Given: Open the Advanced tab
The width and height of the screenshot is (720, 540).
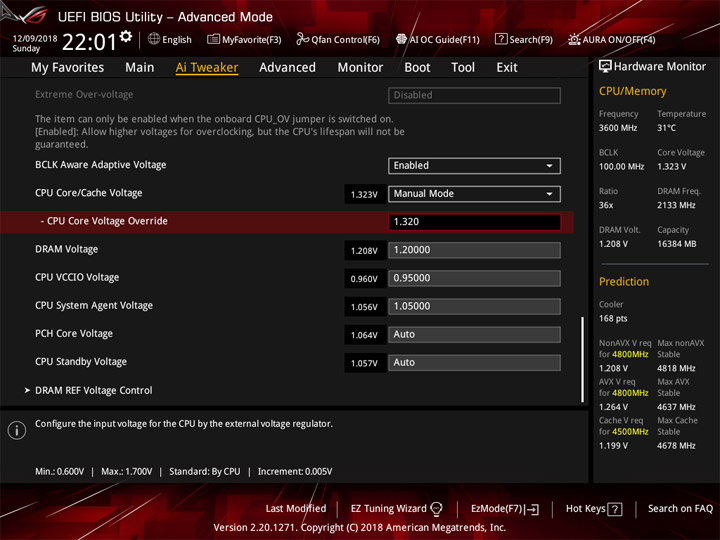Looking at the screenshot, I should pos(287,68).
